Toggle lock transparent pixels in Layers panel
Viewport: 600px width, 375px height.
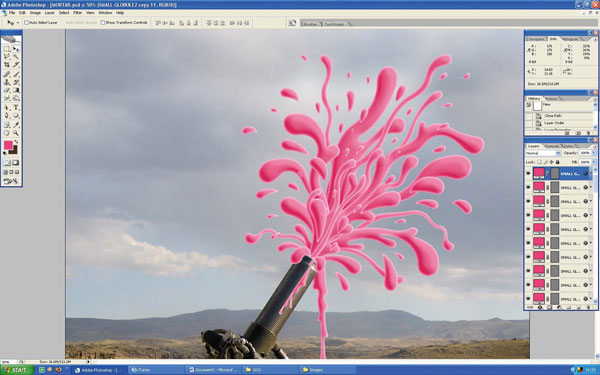point(539,162)
